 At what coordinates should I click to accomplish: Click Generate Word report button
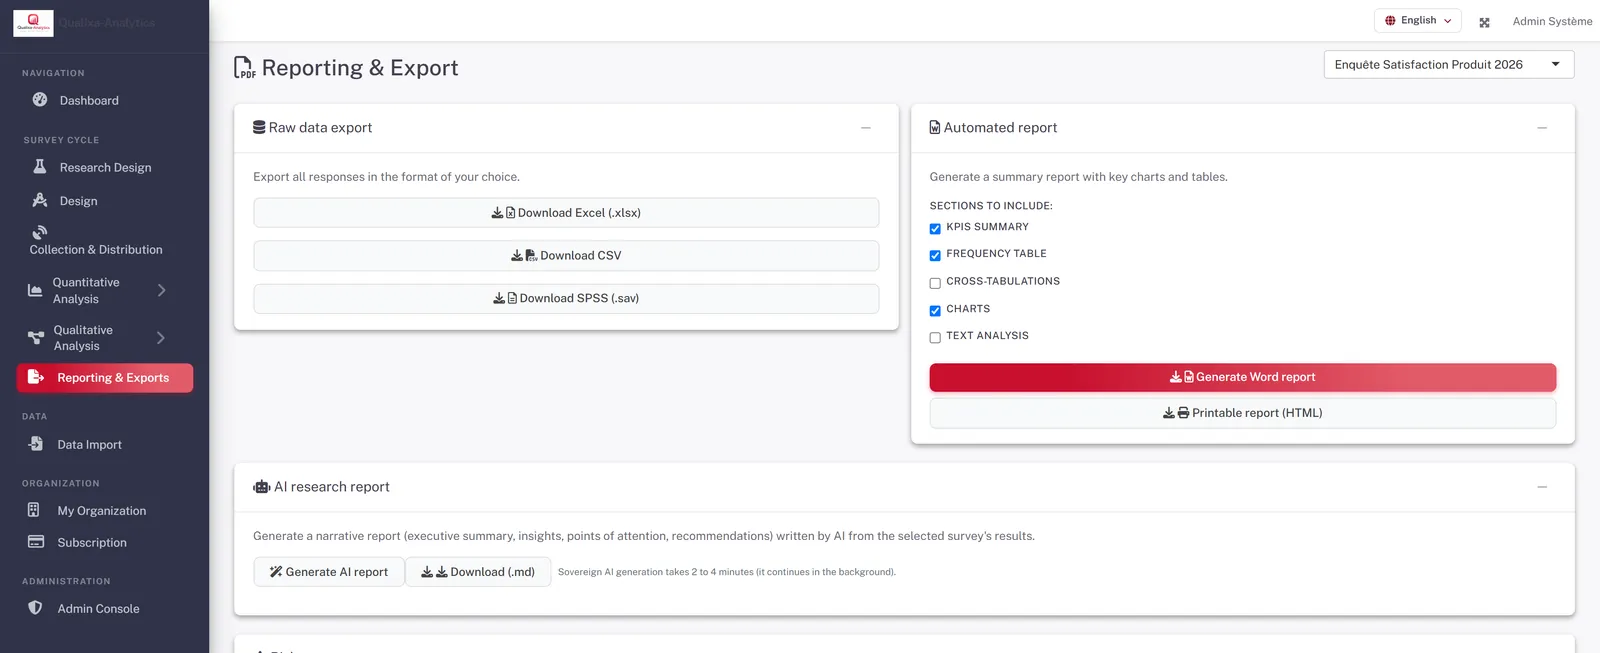pyautogui.click(x=1242, y=377)
